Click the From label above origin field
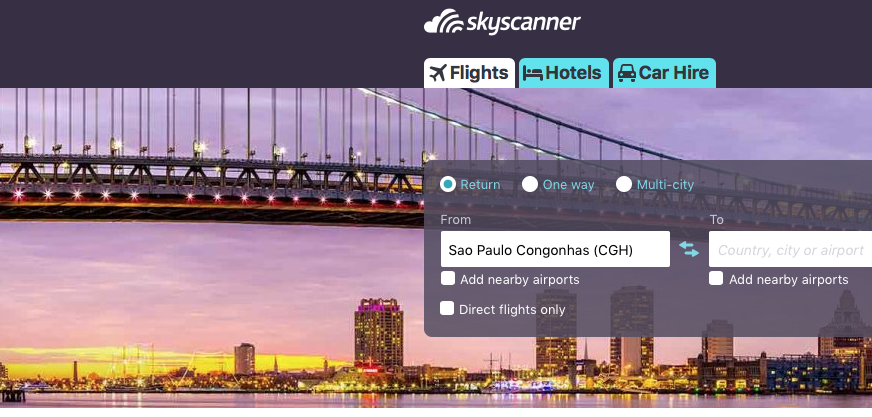This screenshot has width=872, height=417. [455, 220]
